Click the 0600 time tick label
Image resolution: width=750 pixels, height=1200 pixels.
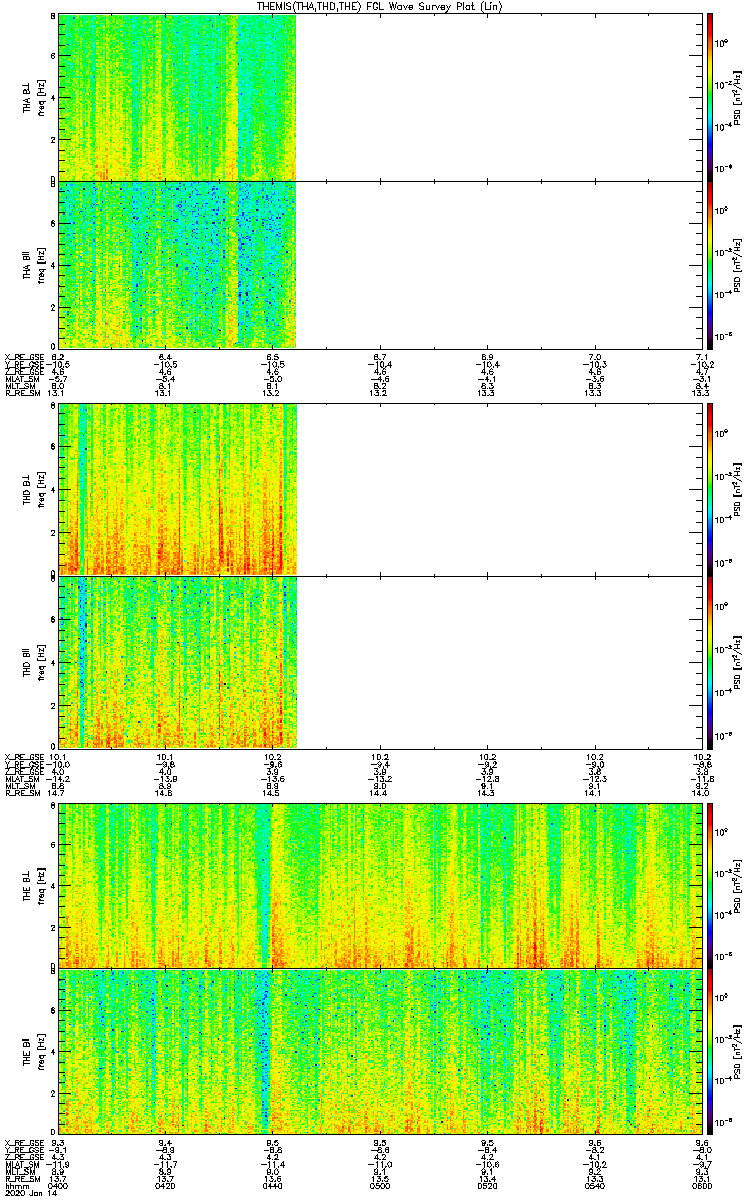702,1184
